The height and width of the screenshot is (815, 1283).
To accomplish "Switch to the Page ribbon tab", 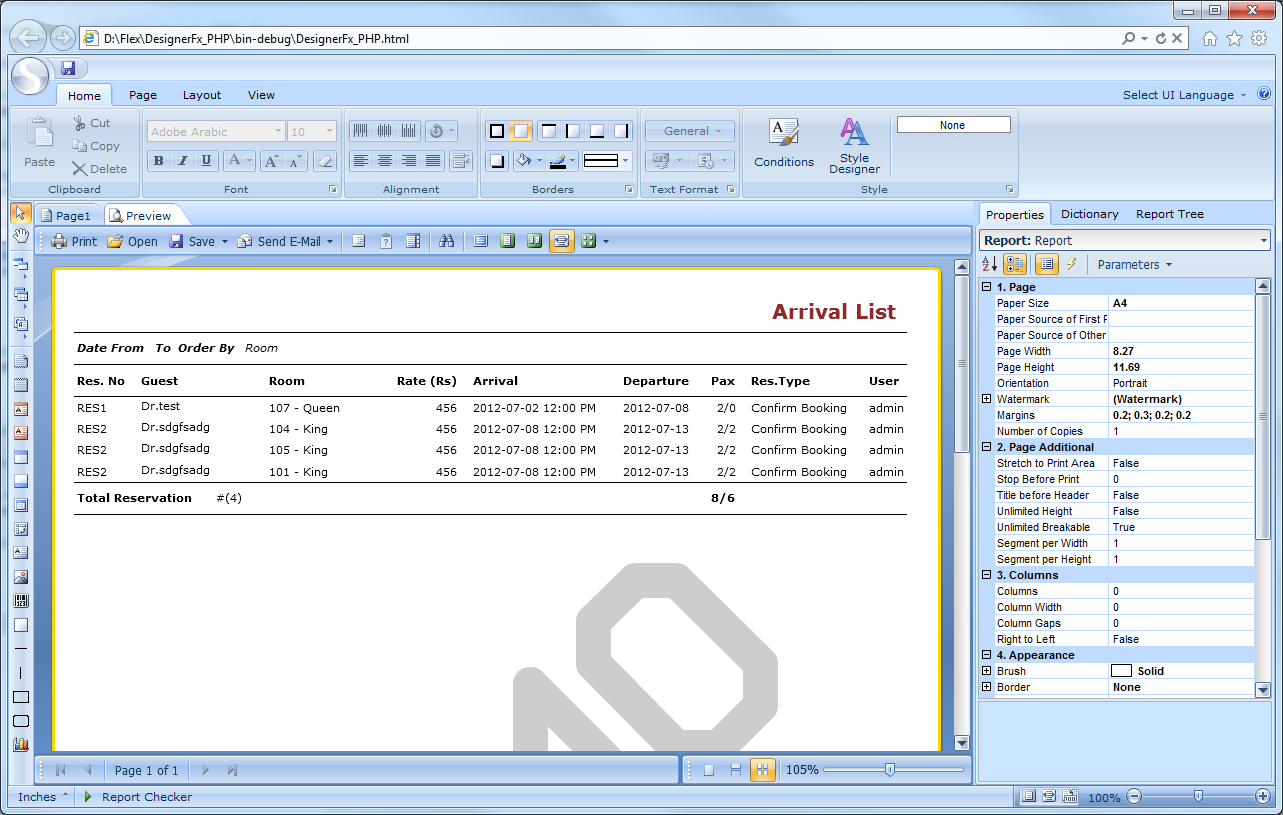I will (143, 95).
